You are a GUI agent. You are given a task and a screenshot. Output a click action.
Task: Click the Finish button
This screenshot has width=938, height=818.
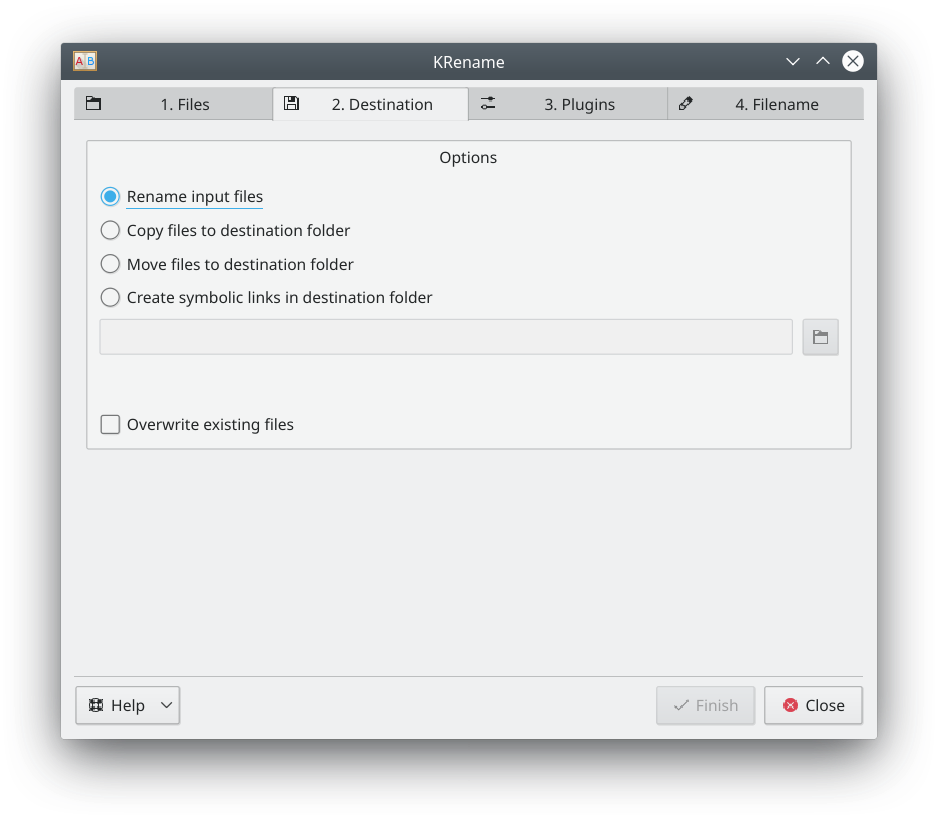705,705
